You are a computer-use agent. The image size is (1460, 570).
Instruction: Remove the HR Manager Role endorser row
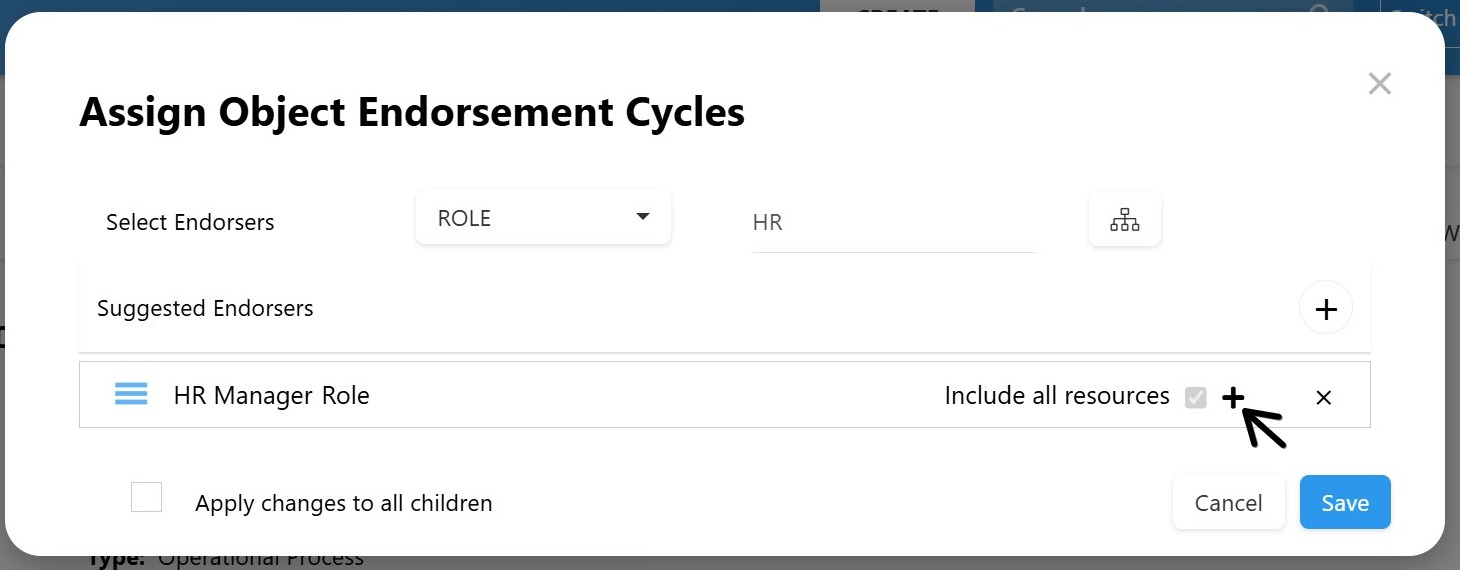tap(1323, 397)
